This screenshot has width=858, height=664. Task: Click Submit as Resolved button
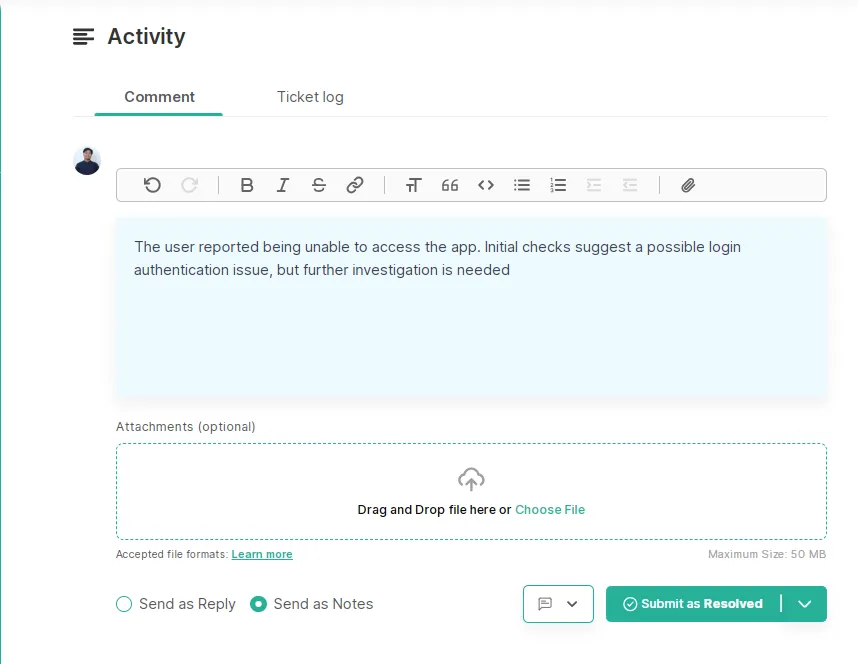(693, 604)
